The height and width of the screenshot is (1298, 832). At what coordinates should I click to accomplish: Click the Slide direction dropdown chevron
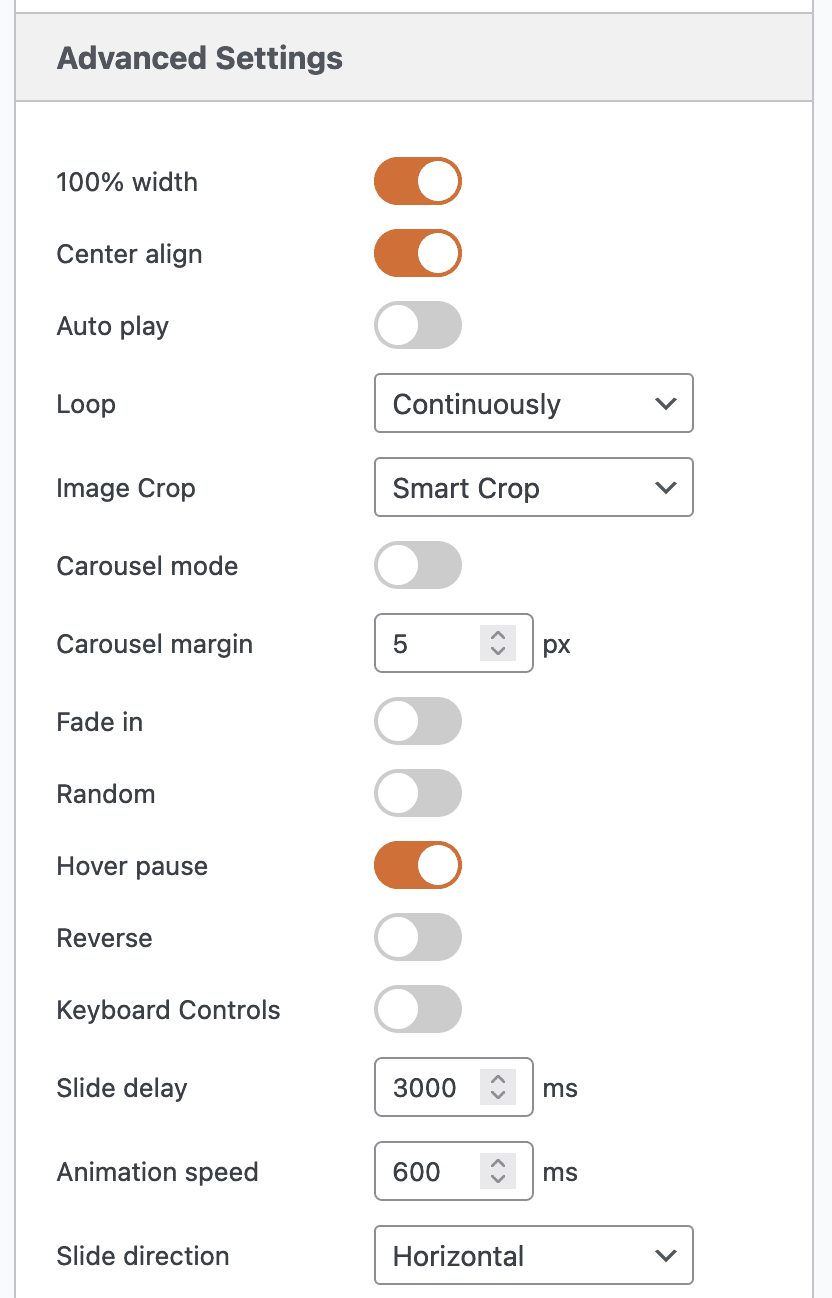pyautogui.click(x=665, y=1256)
